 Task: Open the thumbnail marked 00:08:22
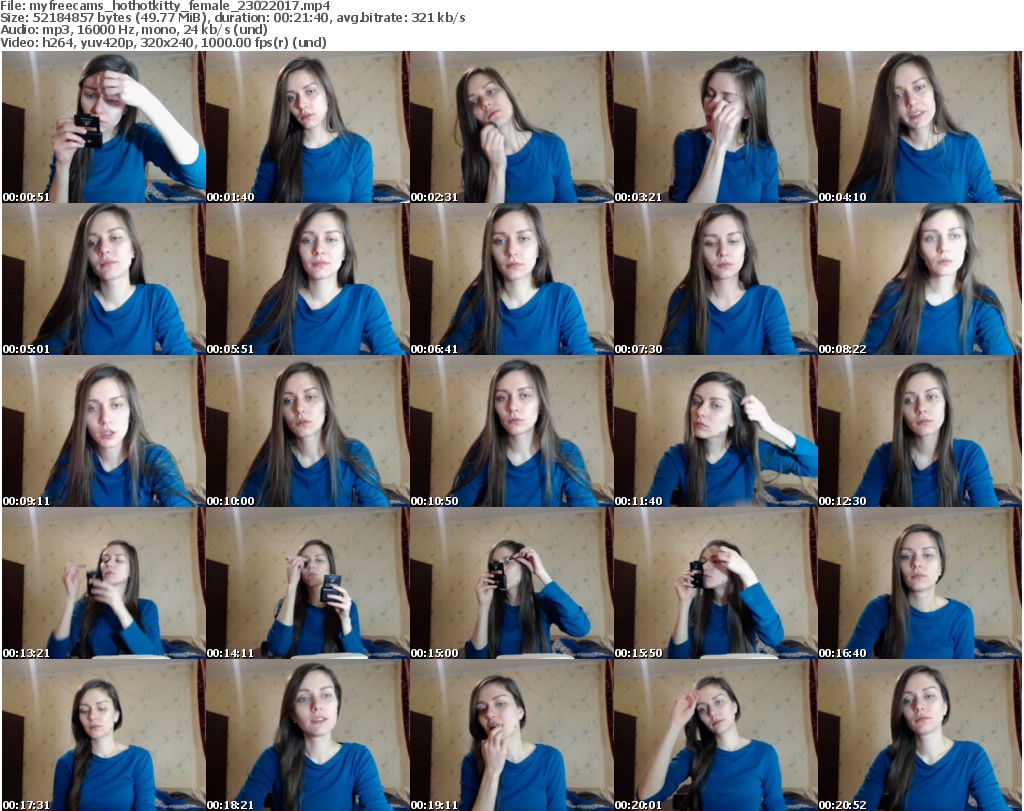tap(920, 279)
